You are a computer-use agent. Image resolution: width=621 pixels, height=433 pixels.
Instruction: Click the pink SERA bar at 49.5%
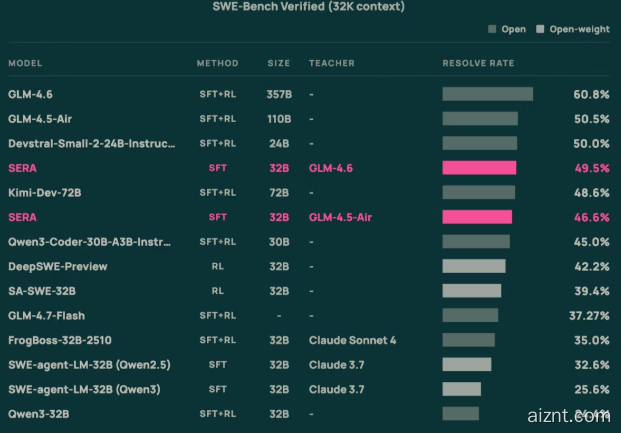pyautogui.click(x=479, y=168)
